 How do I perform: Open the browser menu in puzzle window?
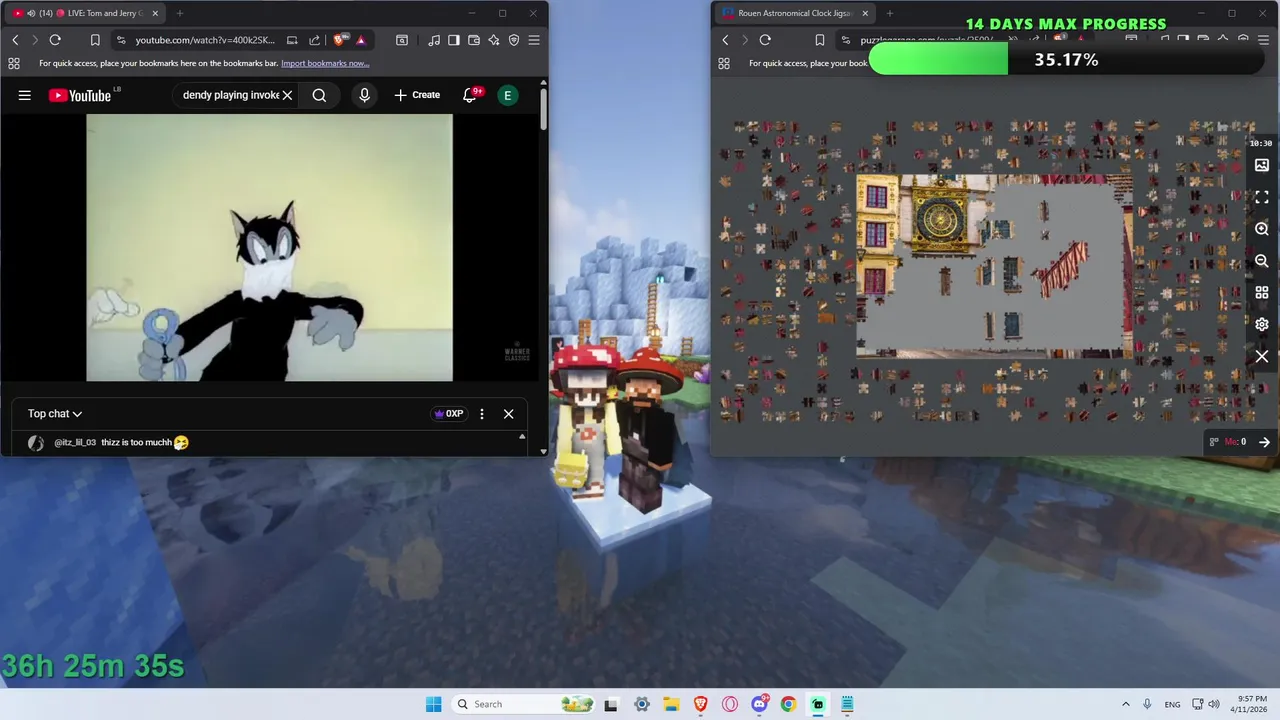[1263, 40]
